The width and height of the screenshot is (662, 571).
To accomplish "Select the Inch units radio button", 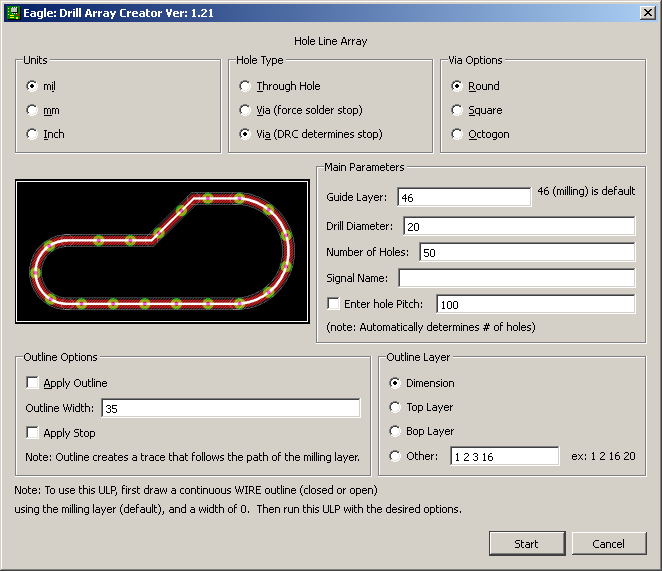I will (x=32, y=134).
